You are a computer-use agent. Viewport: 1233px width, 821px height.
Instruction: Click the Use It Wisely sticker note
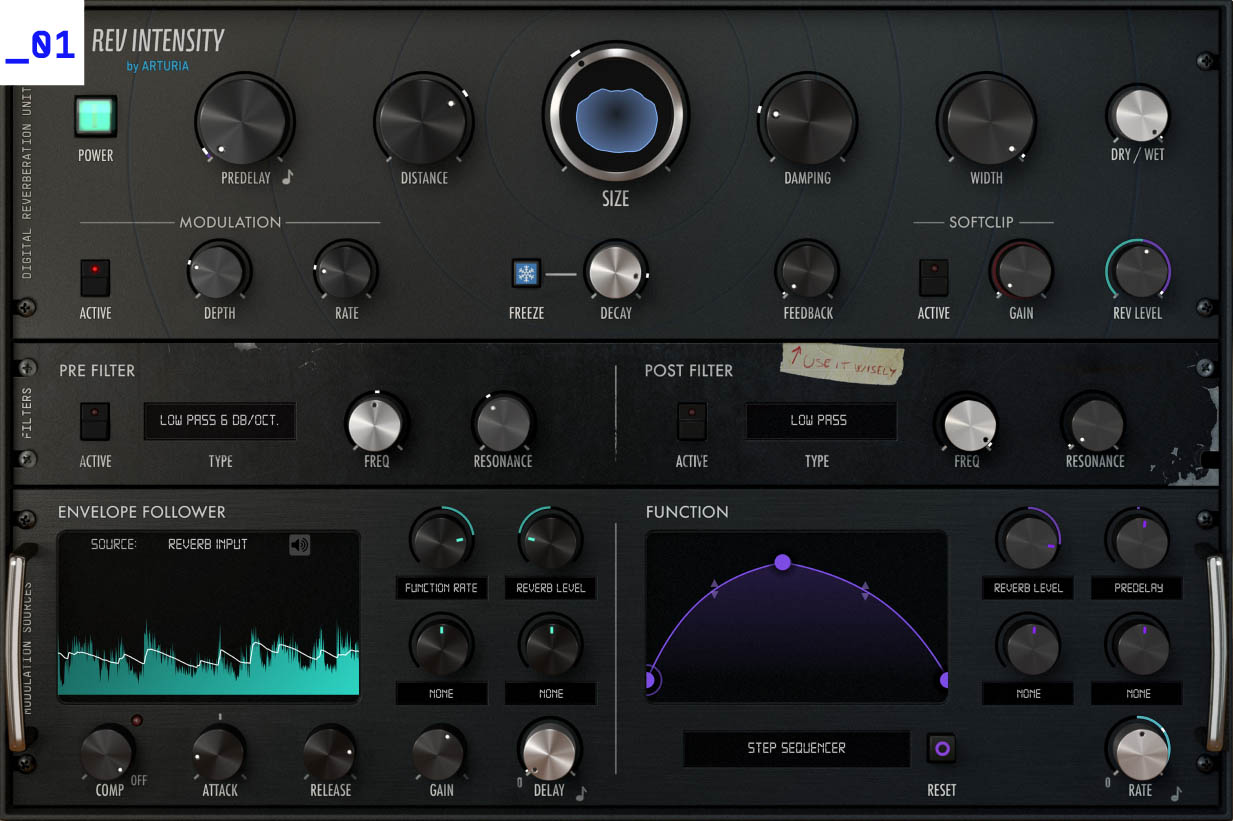click(x=842, y=364)
